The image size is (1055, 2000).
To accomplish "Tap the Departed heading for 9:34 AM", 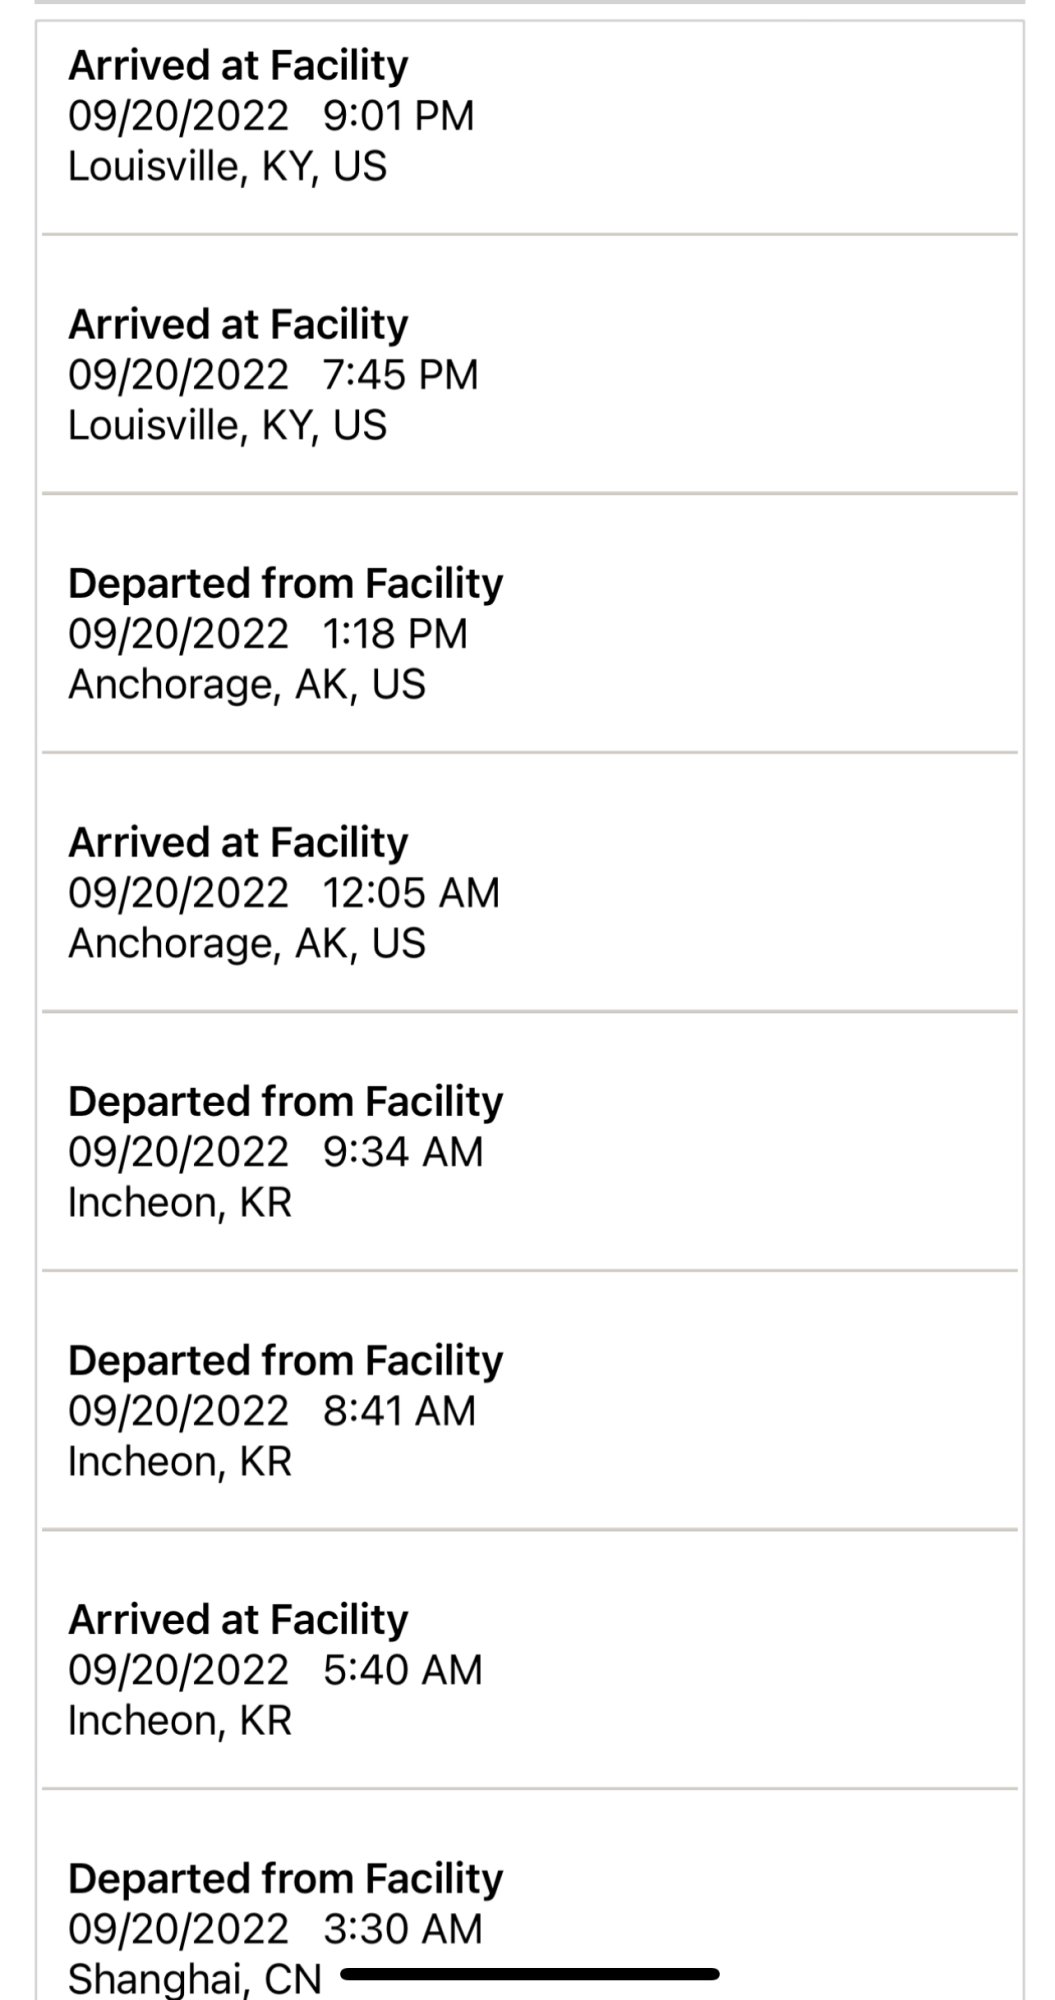I will click(x=285, y=1102).
